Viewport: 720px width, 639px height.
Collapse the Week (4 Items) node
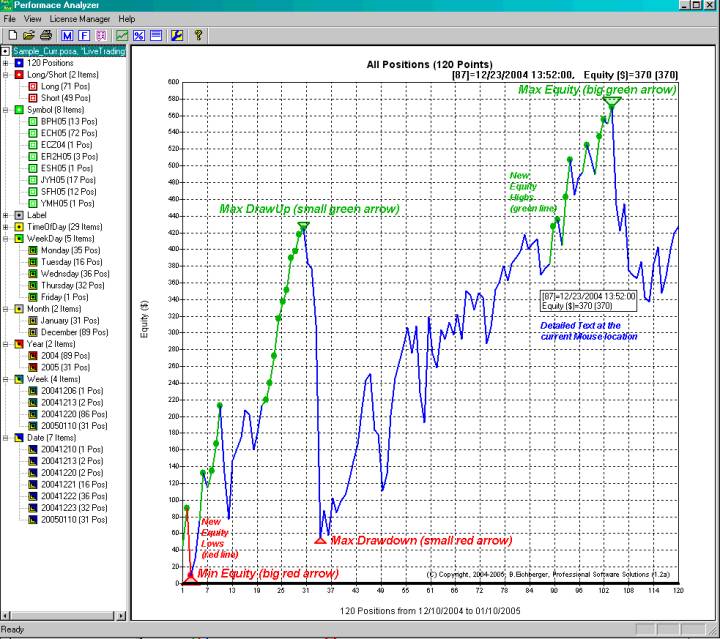6,379
